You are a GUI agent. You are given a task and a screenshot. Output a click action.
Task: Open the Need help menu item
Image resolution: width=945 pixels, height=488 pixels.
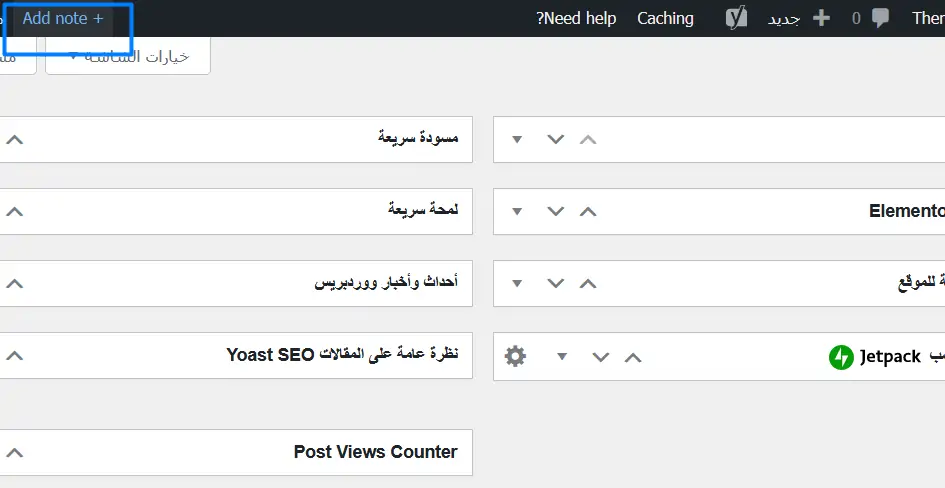(x=576, y=18)
